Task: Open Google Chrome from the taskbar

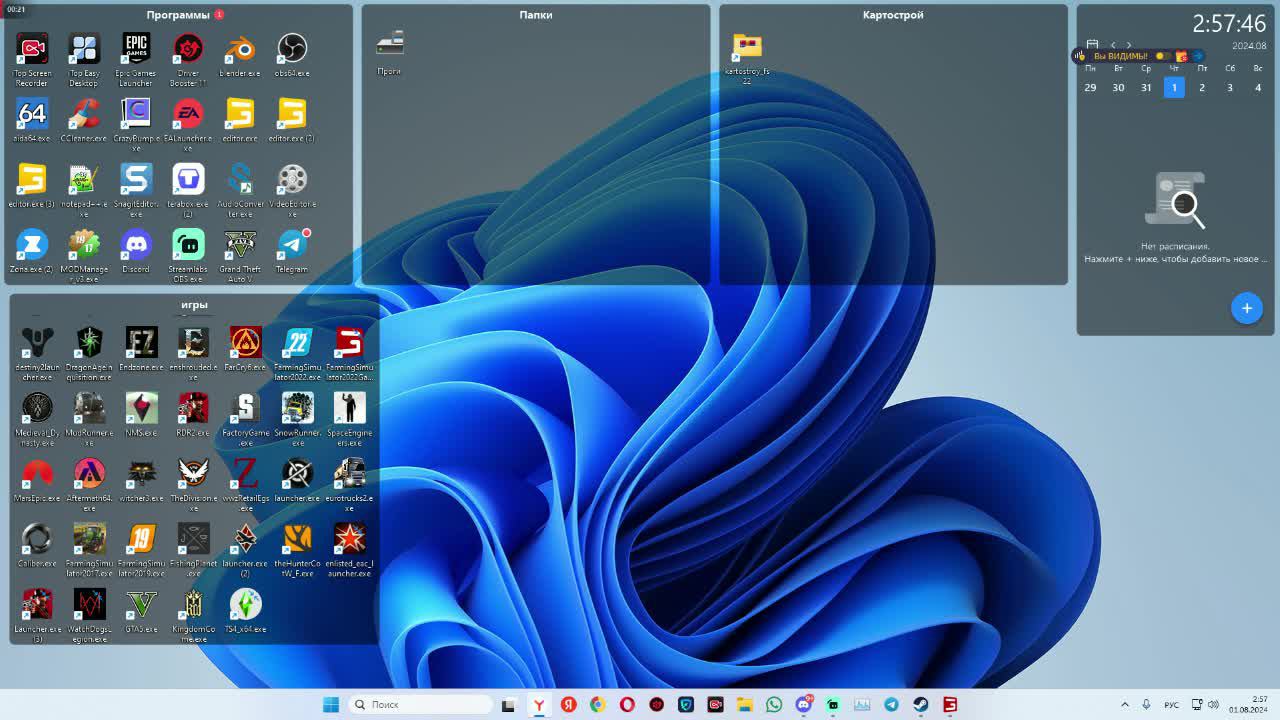Action: coord(597,705)
